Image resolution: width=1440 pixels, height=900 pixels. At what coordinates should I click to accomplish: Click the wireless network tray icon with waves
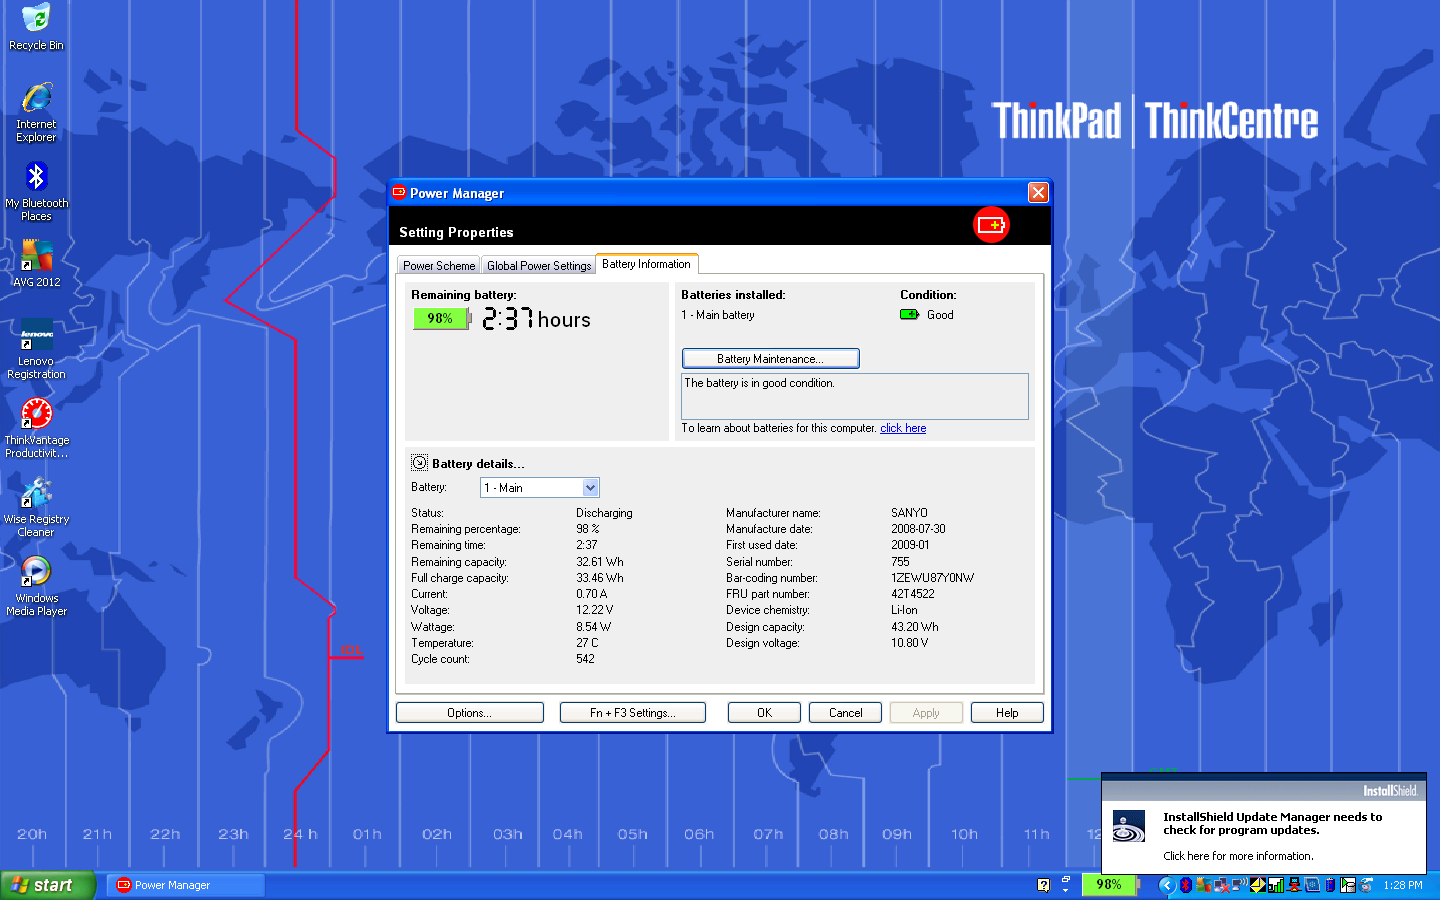point(1240,885)
